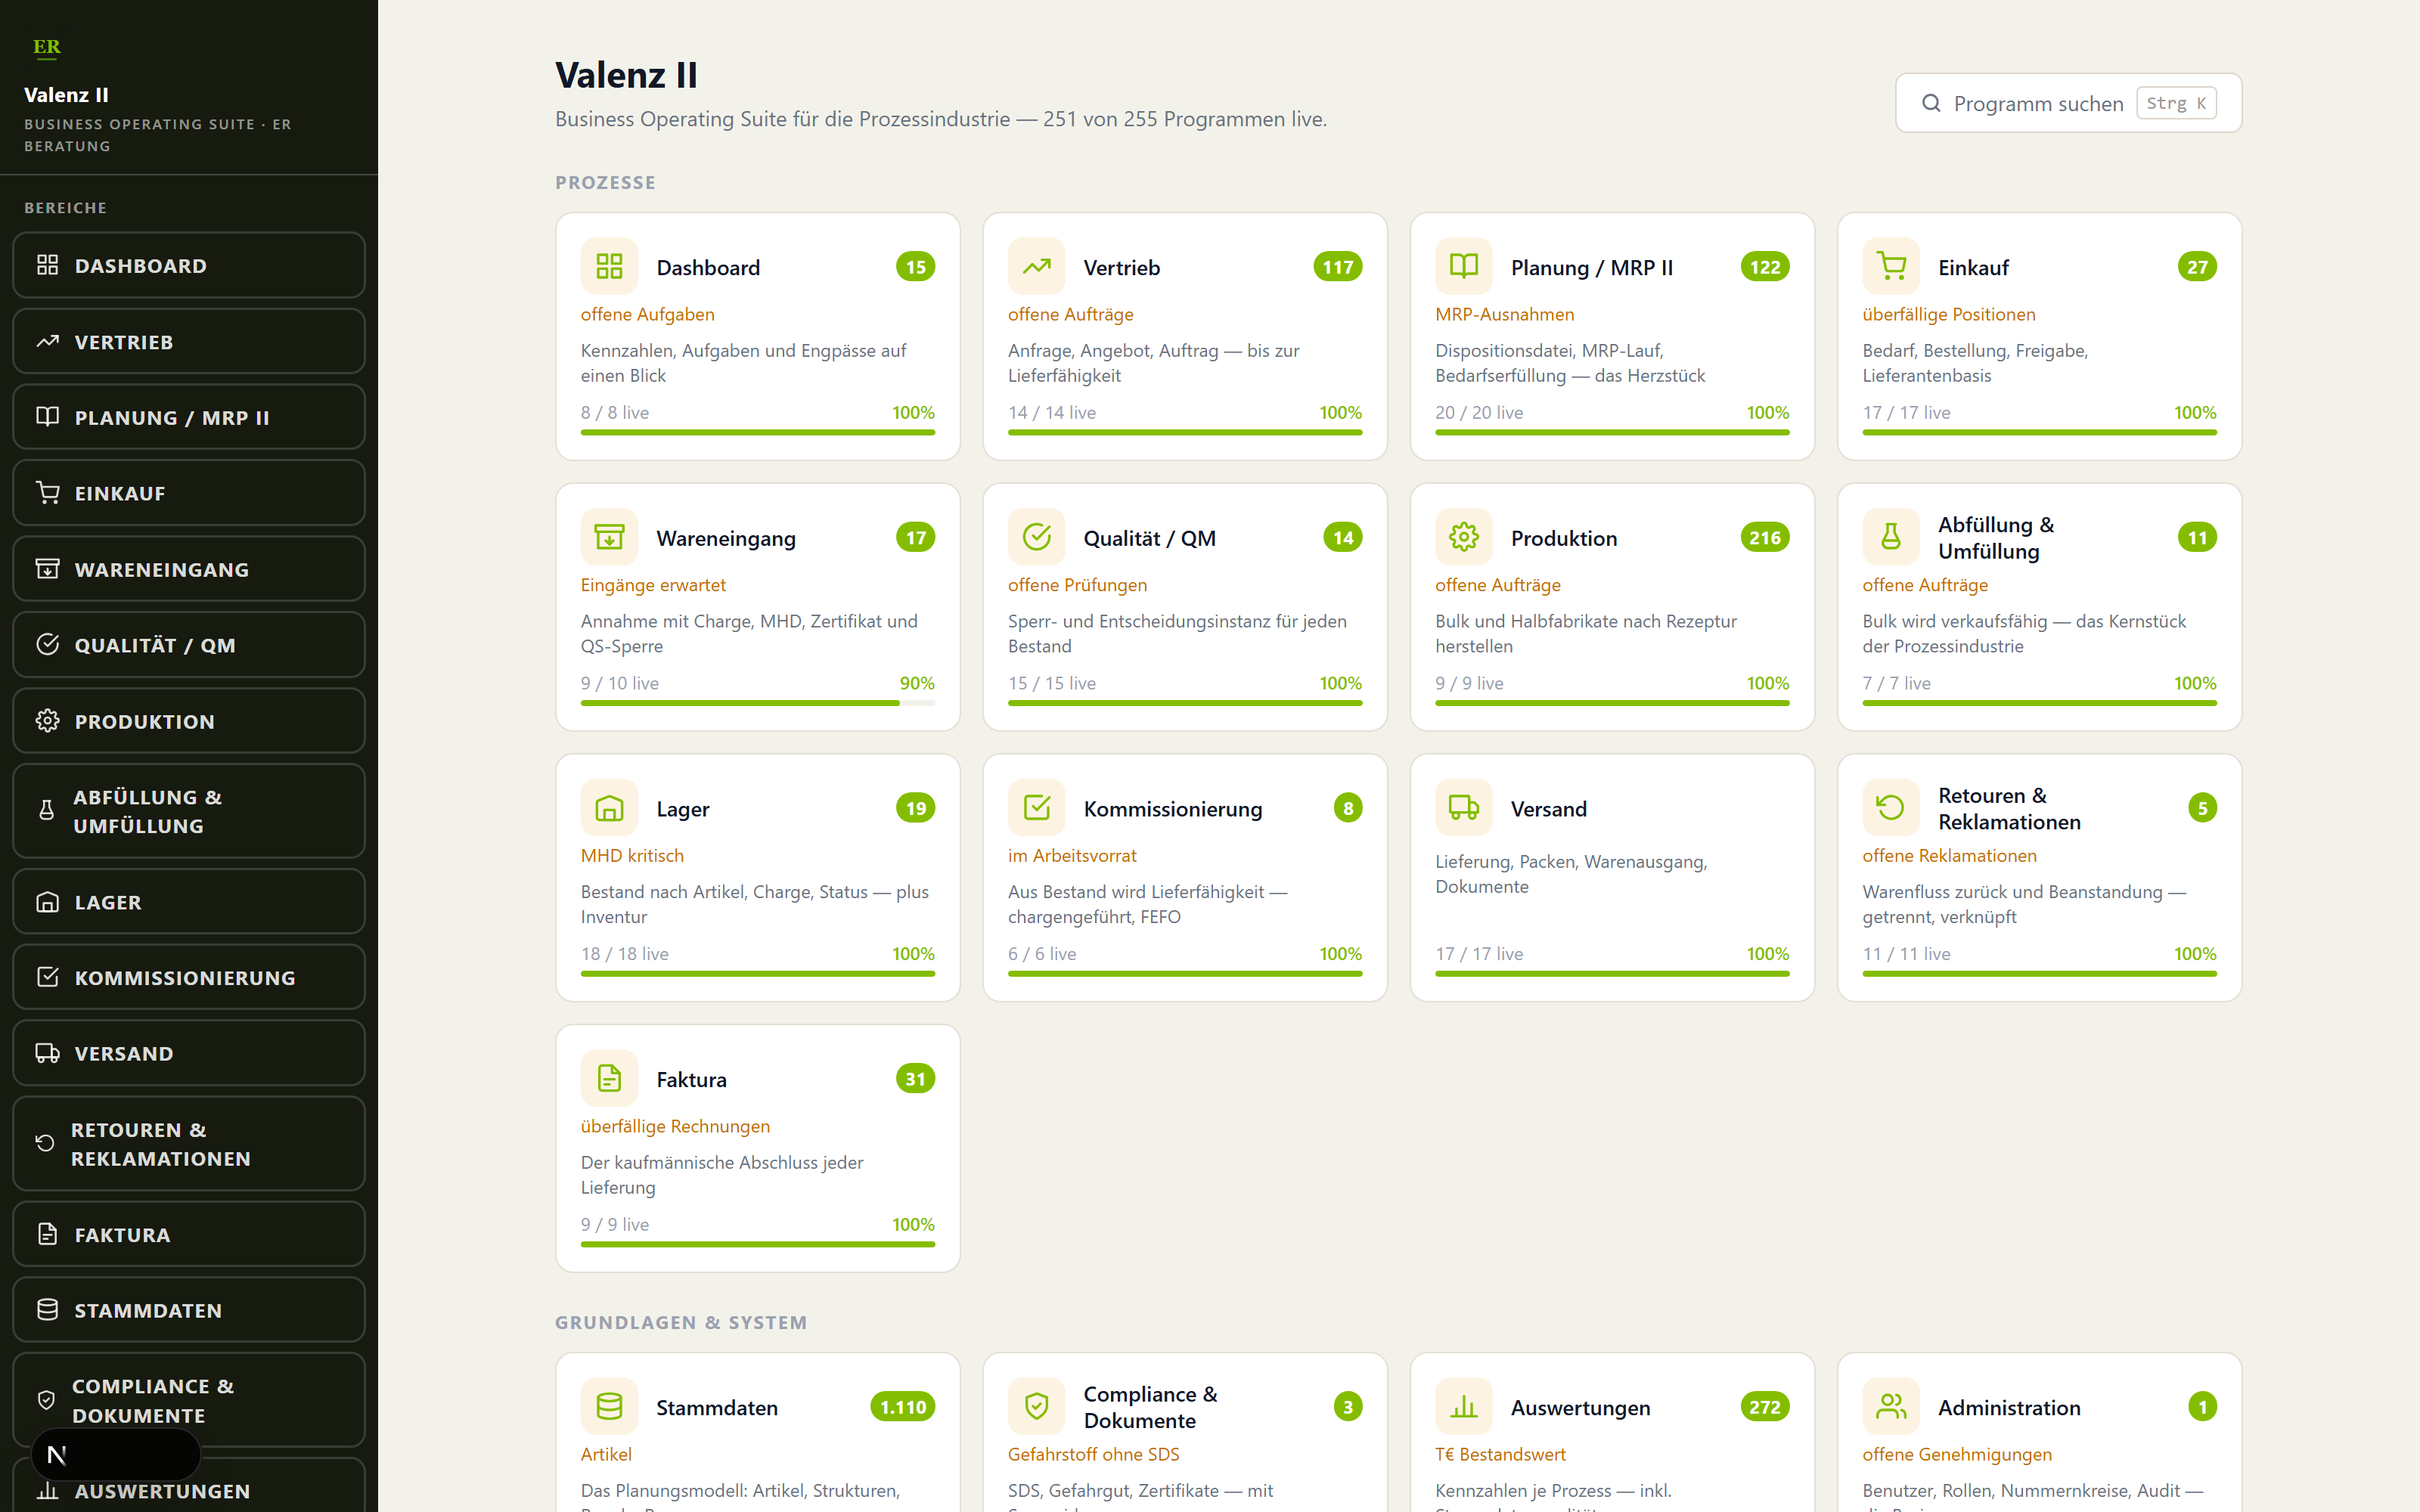Click "MHD kritisch" on the Lager card

pos(632,856)
